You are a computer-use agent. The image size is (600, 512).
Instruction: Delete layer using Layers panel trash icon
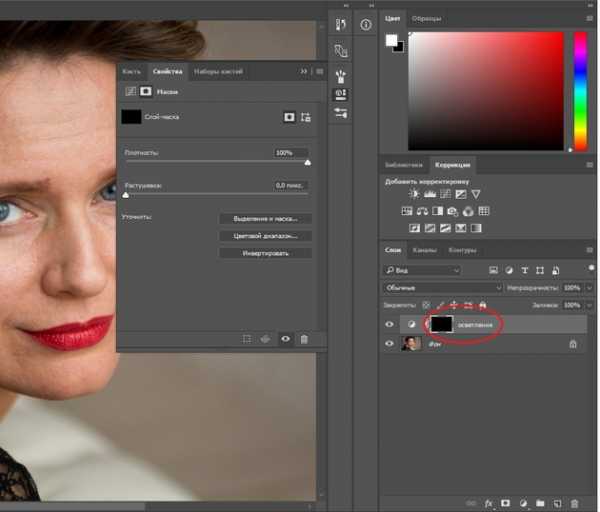(574, 503)
